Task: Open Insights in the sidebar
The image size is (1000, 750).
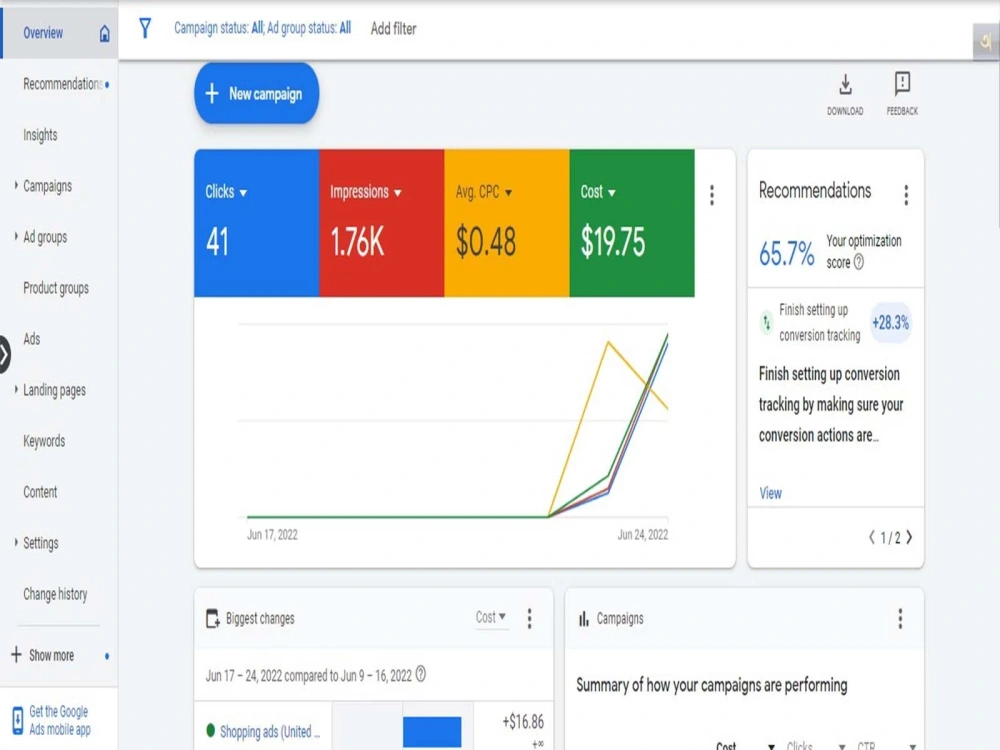Action: tap(40, 135)
